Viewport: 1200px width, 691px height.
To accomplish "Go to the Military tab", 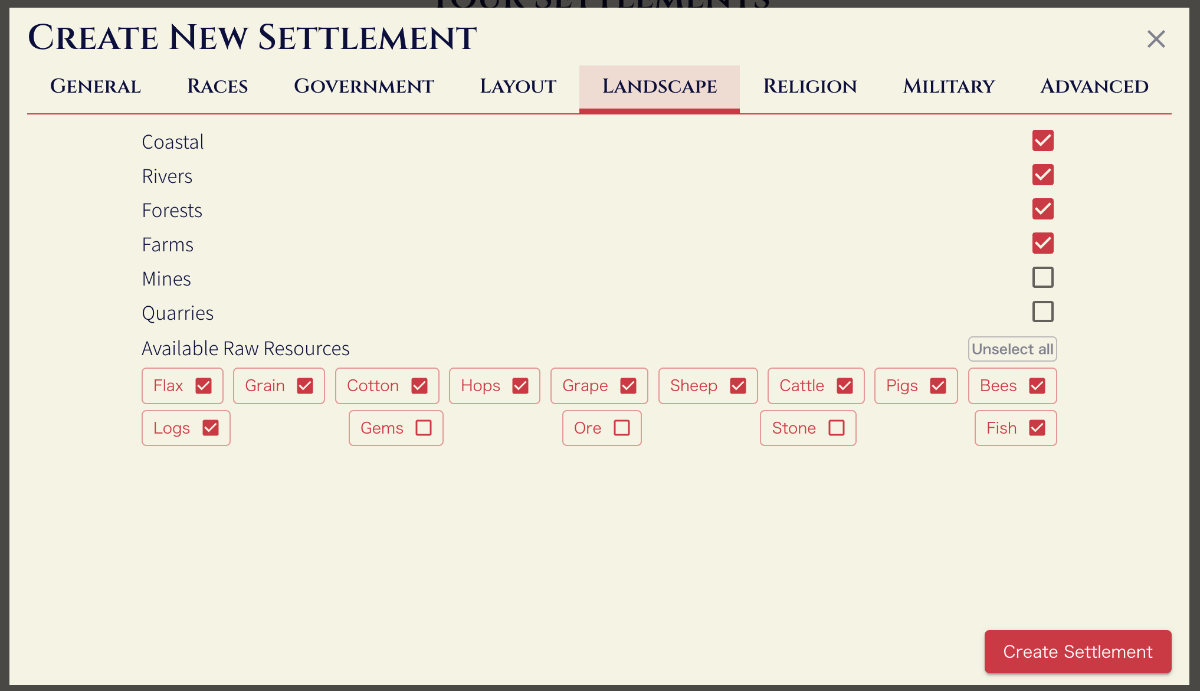I will pos(948,87).
